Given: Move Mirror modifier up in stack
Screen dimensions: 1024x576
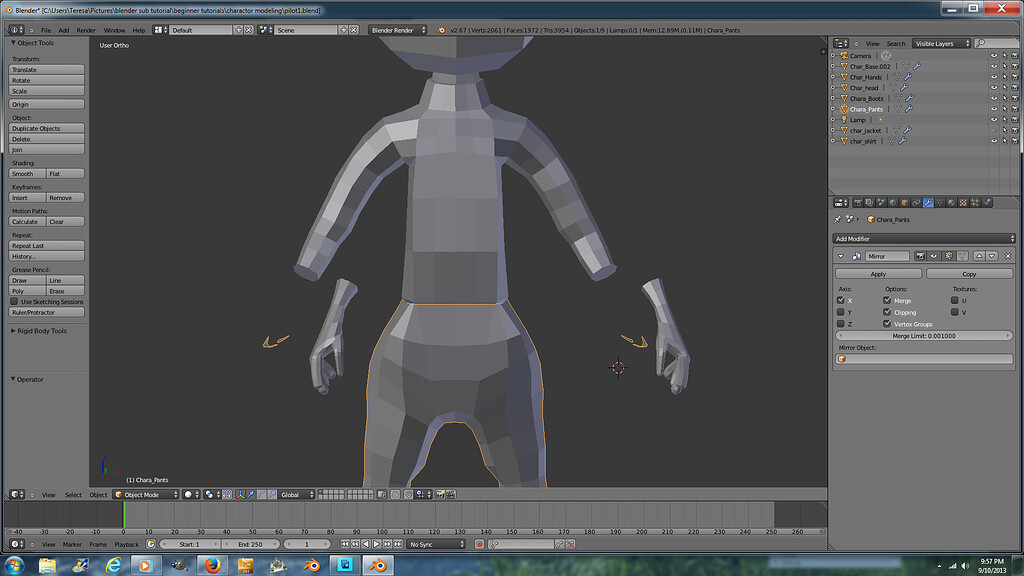Looking at the screenshot, I should point(980,256).
